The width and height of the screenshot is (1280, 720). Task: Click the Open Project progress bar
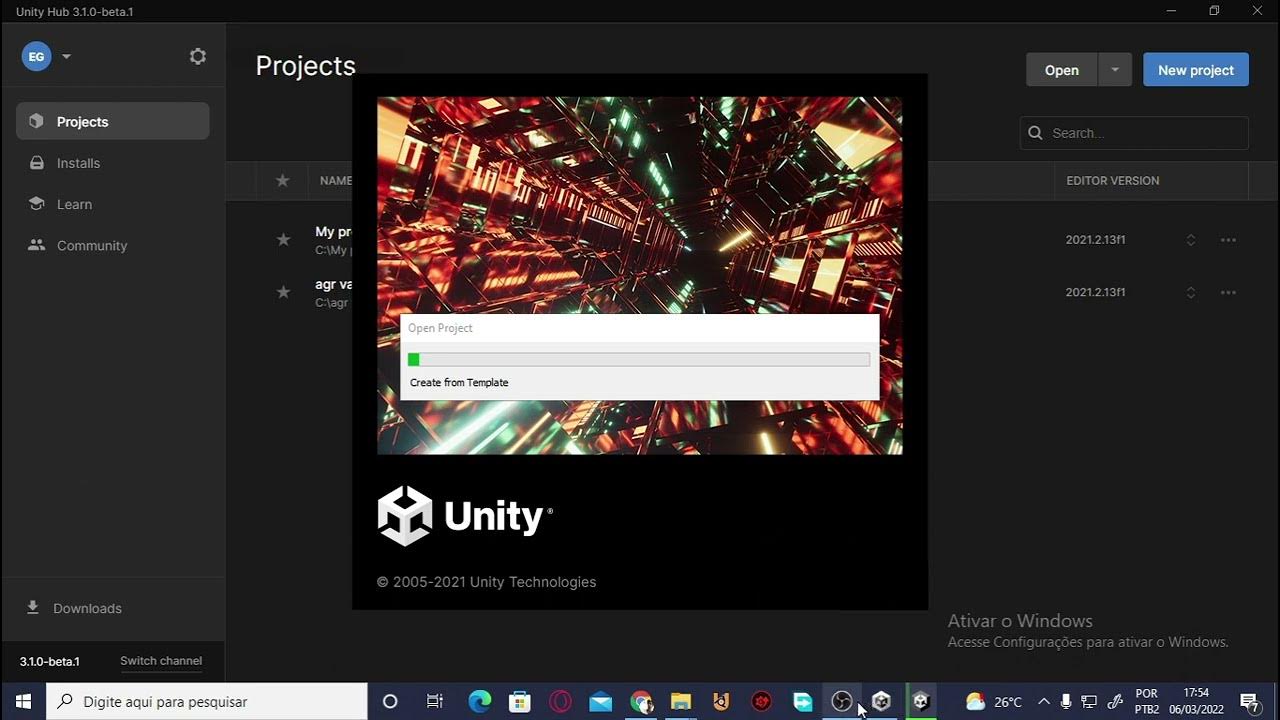pyautogui.click(x=639, y=360)
